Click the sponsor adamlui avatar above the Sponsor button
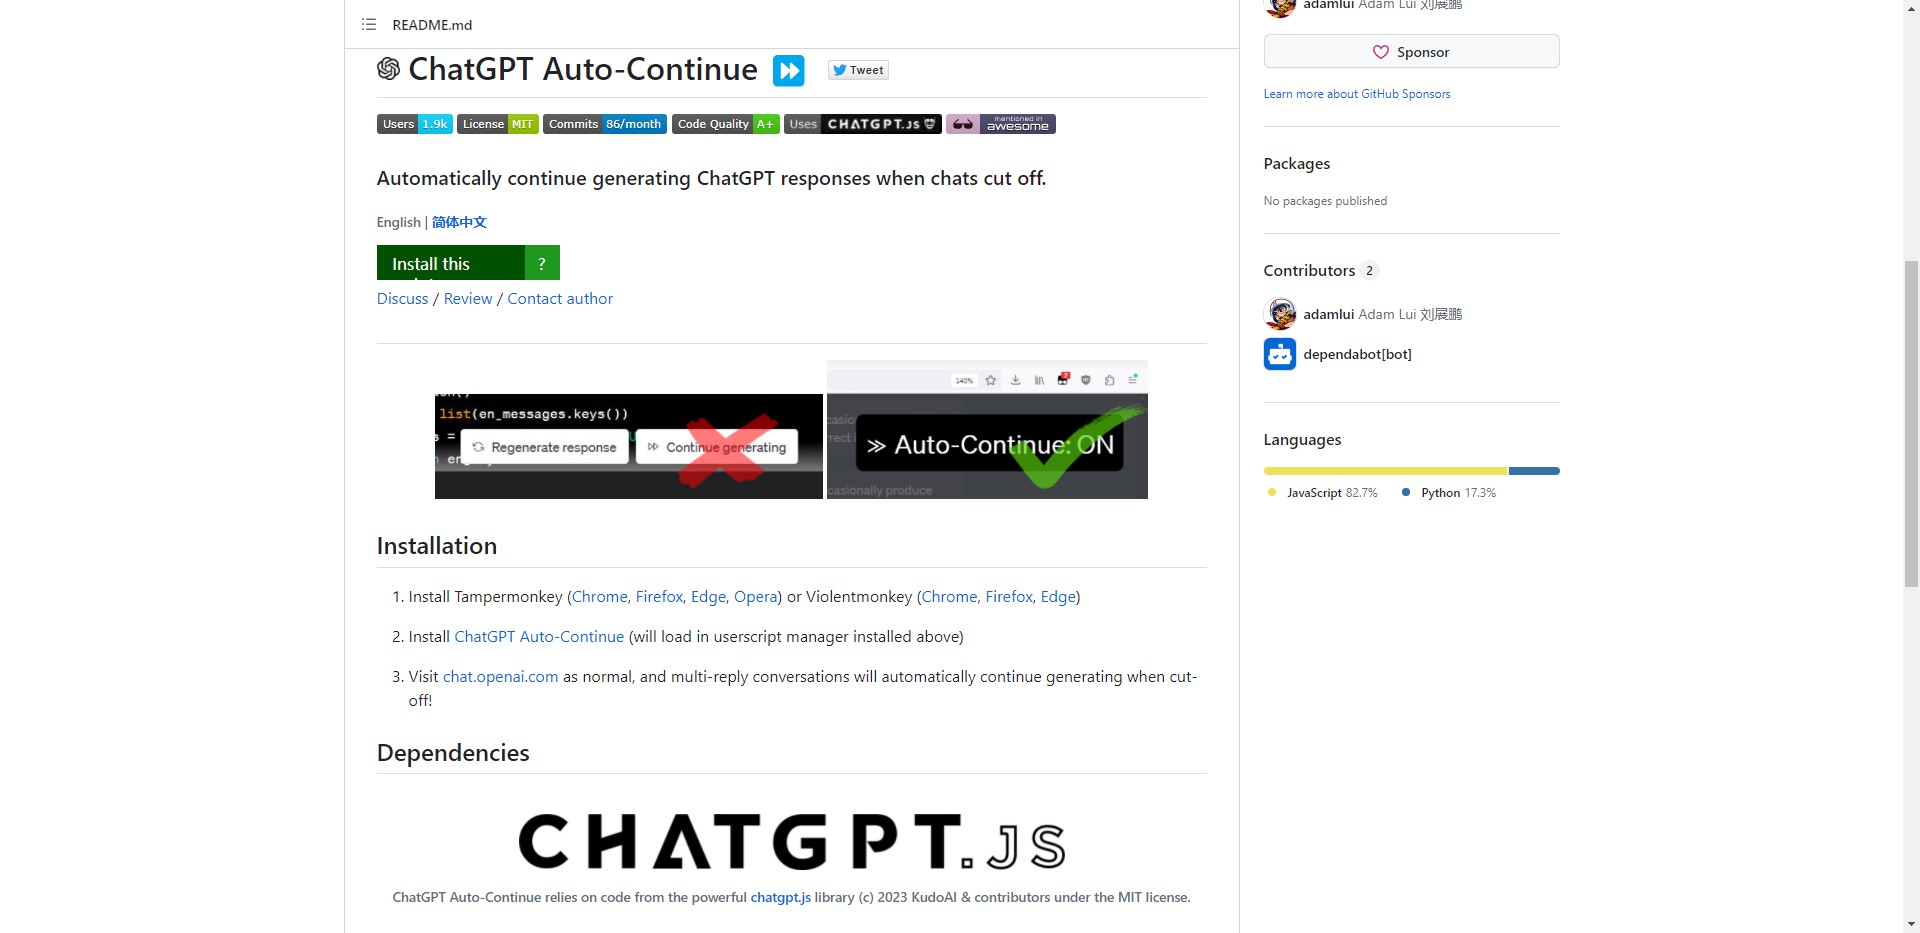 point(1280,7)
